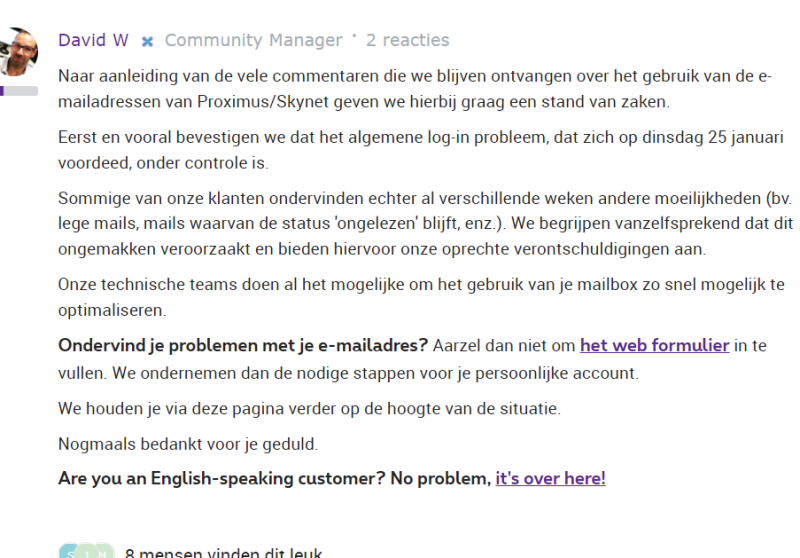Click bold text 'Ondervind je problemen met je e-mailadres?'
Image resolution: width=800 pixels, height=558 pixels.
click(243, 346)
